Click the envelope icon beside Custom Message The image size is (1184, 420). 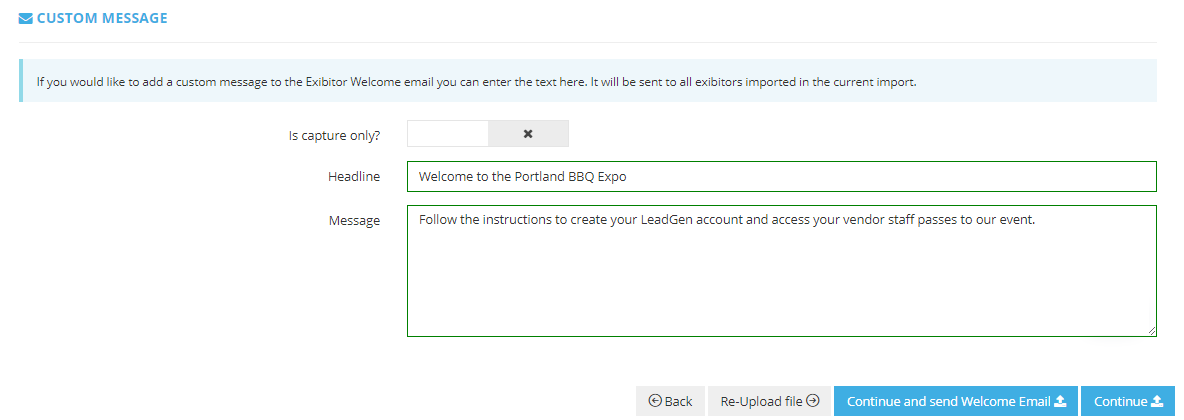26,18
